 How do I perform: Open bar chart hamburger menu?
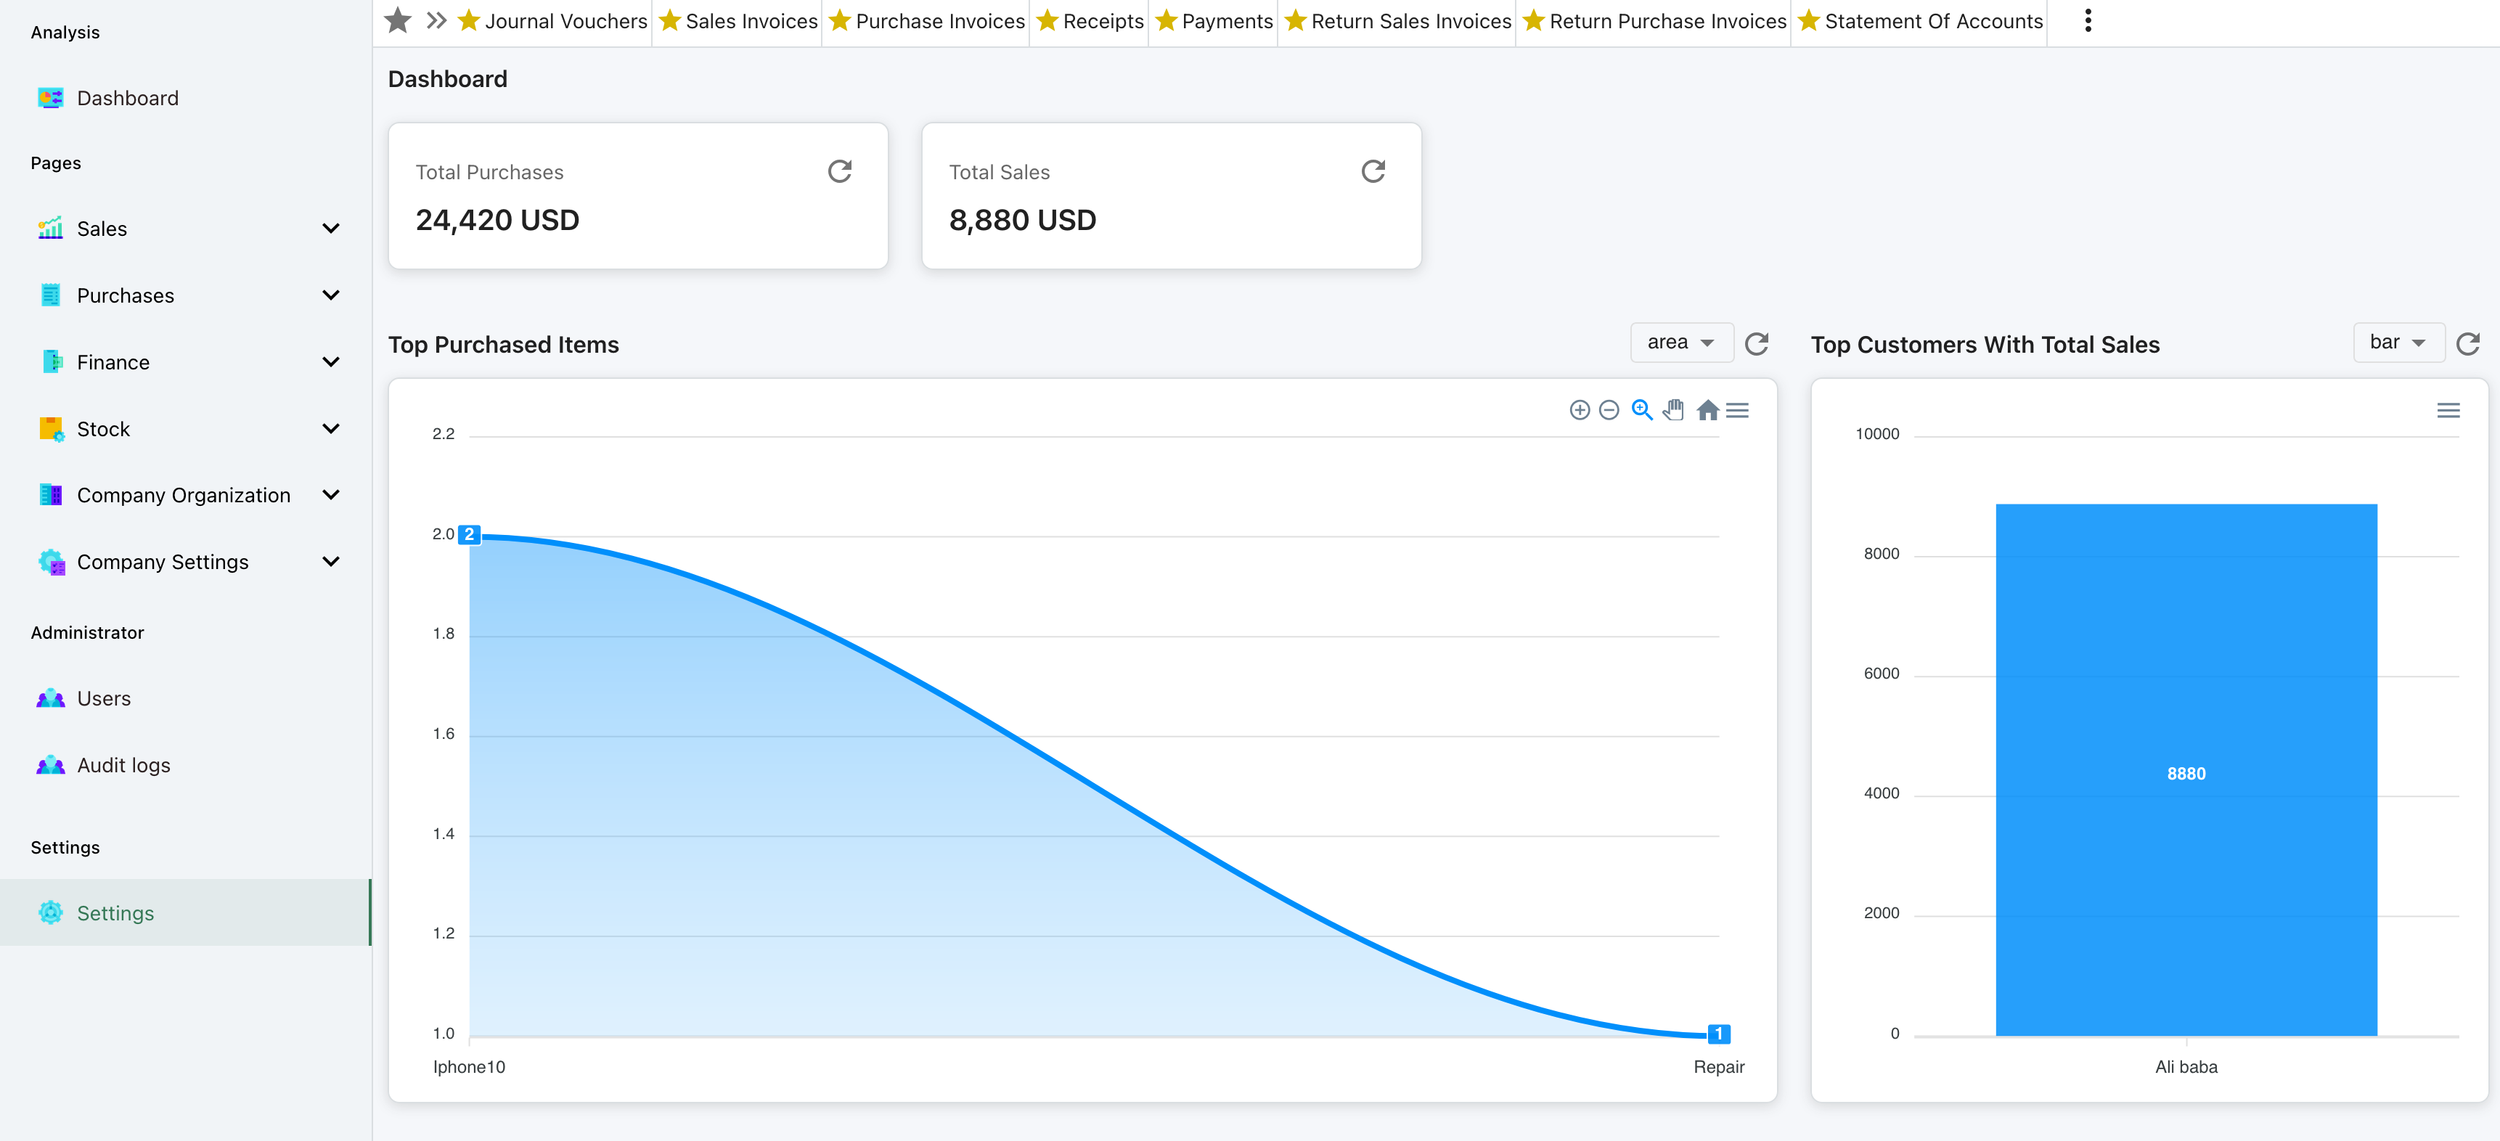pyautogui.click(x=2448, y=410)
